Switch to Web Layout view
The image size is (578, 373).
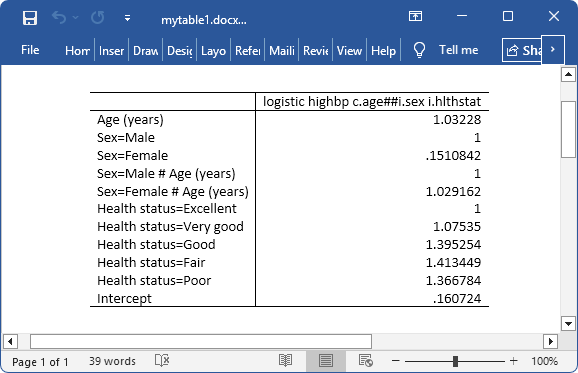(x=366, y=360)
